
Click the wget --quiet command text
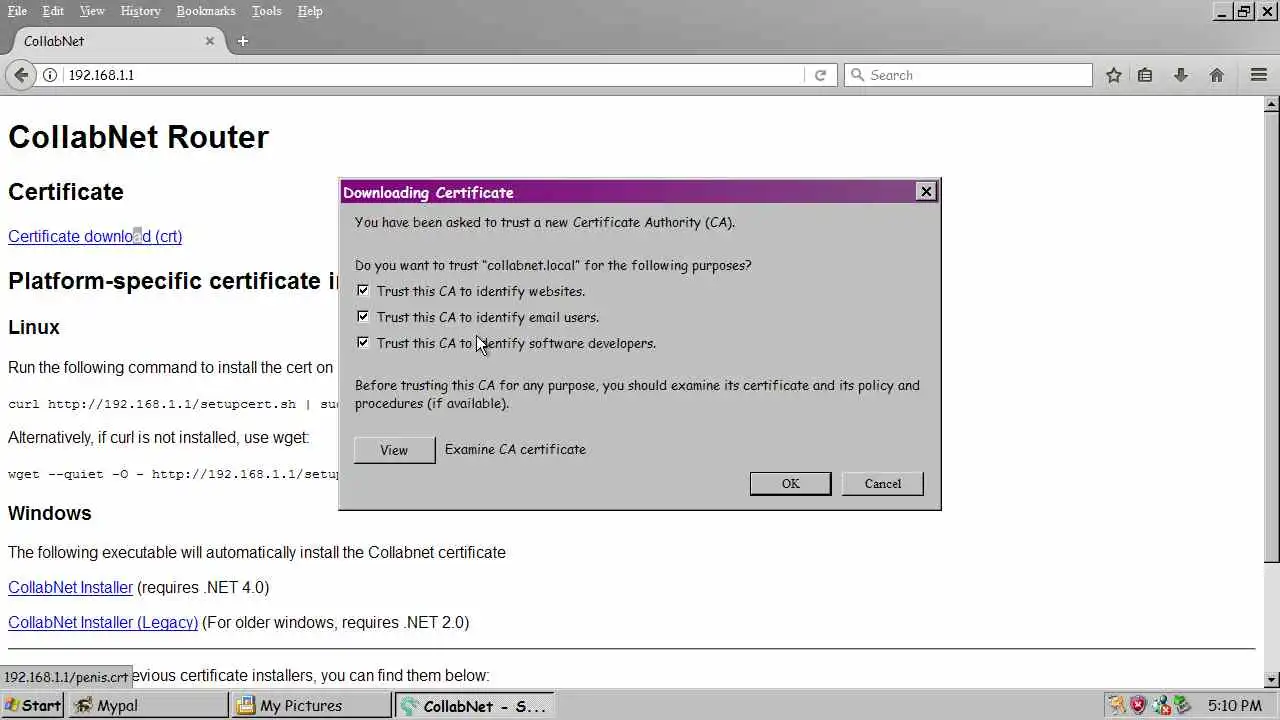click(x=173, y=474)
